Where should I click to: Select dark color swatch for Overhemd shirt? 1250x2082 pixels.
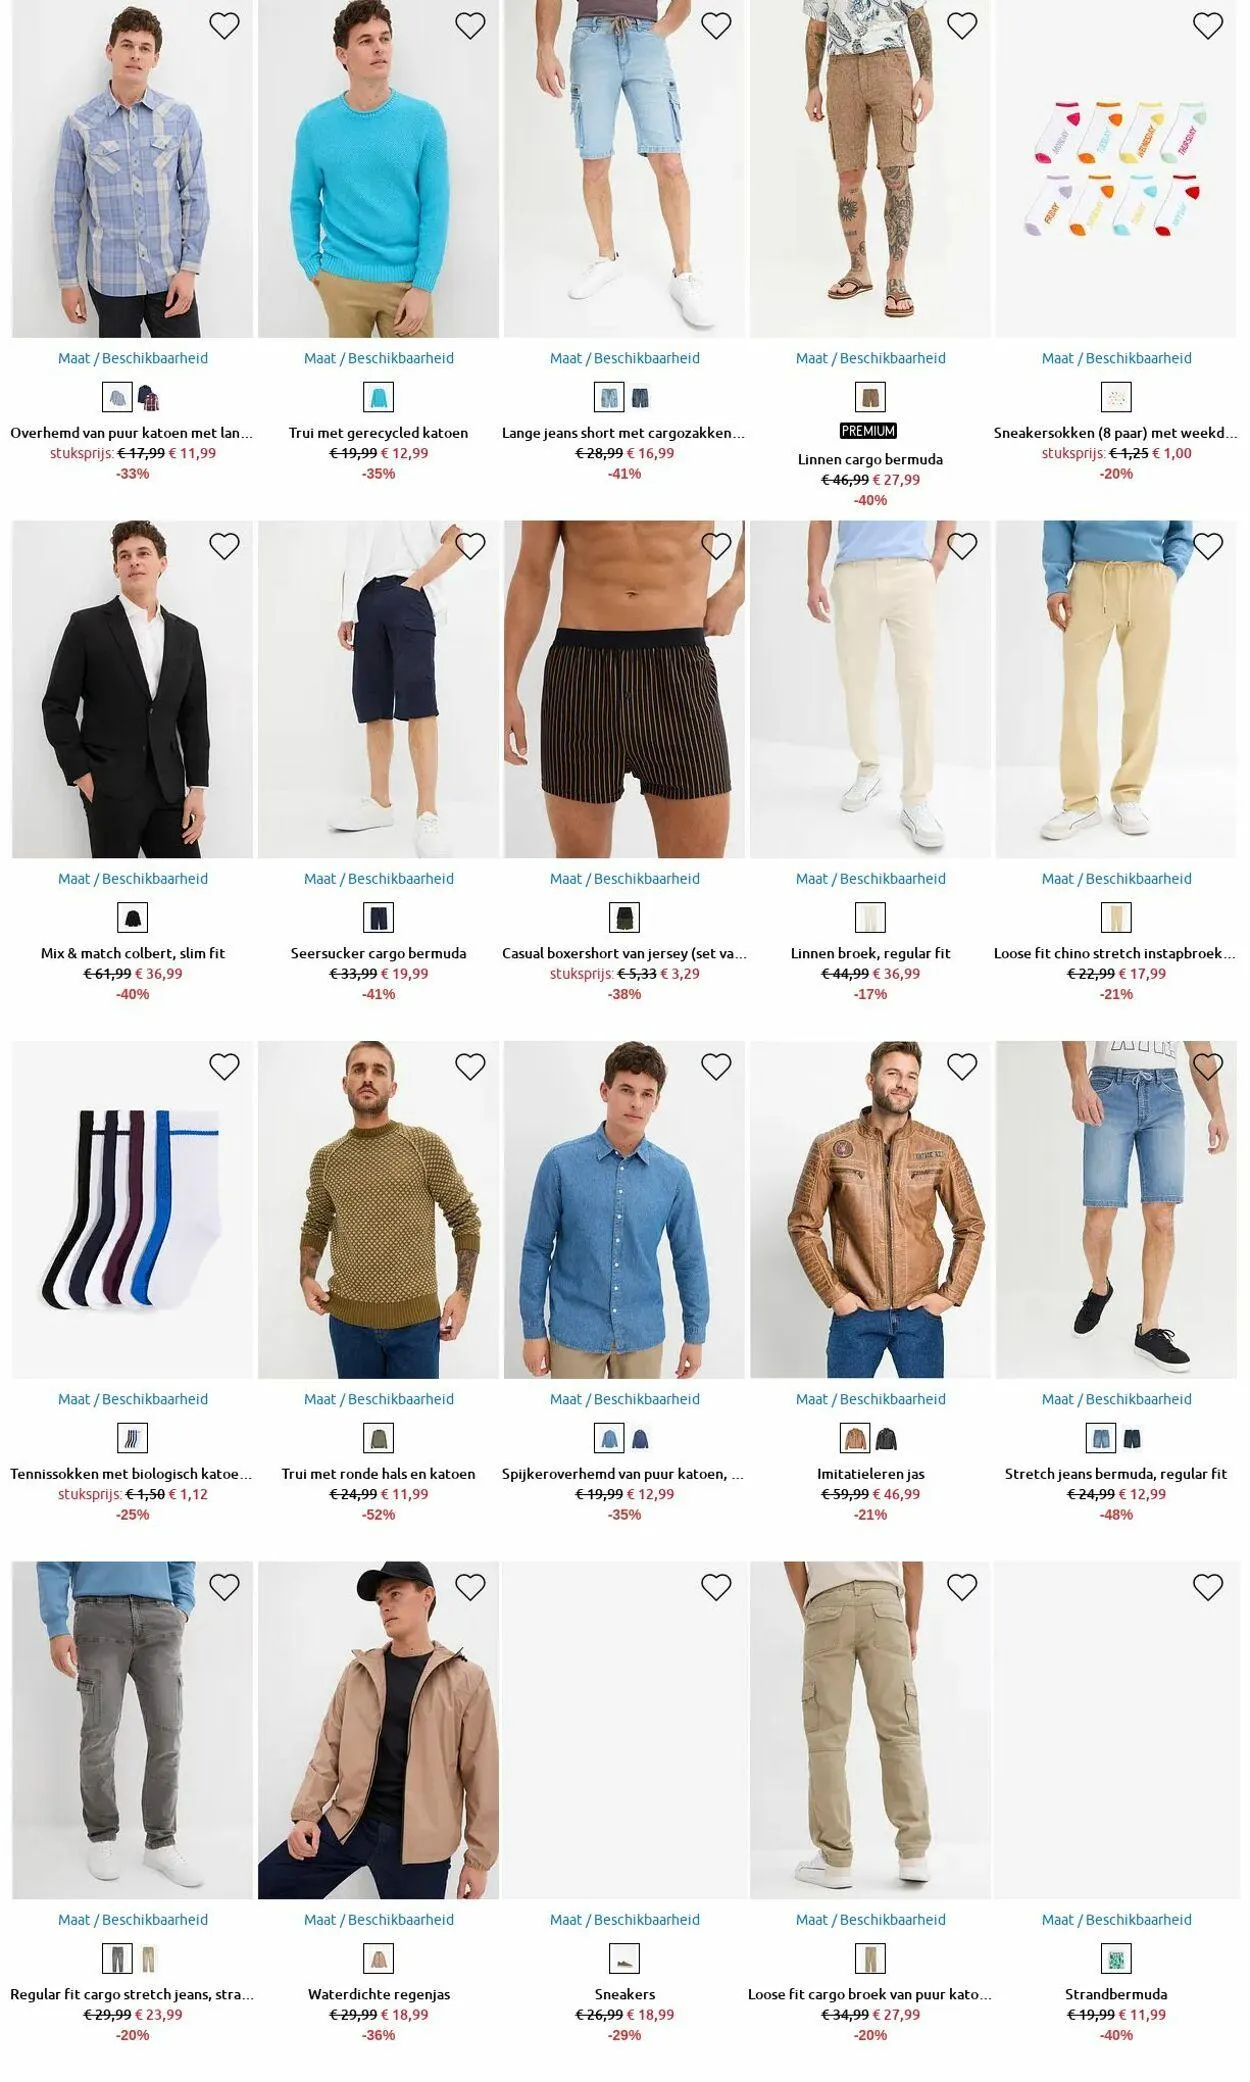click(149, 398)
